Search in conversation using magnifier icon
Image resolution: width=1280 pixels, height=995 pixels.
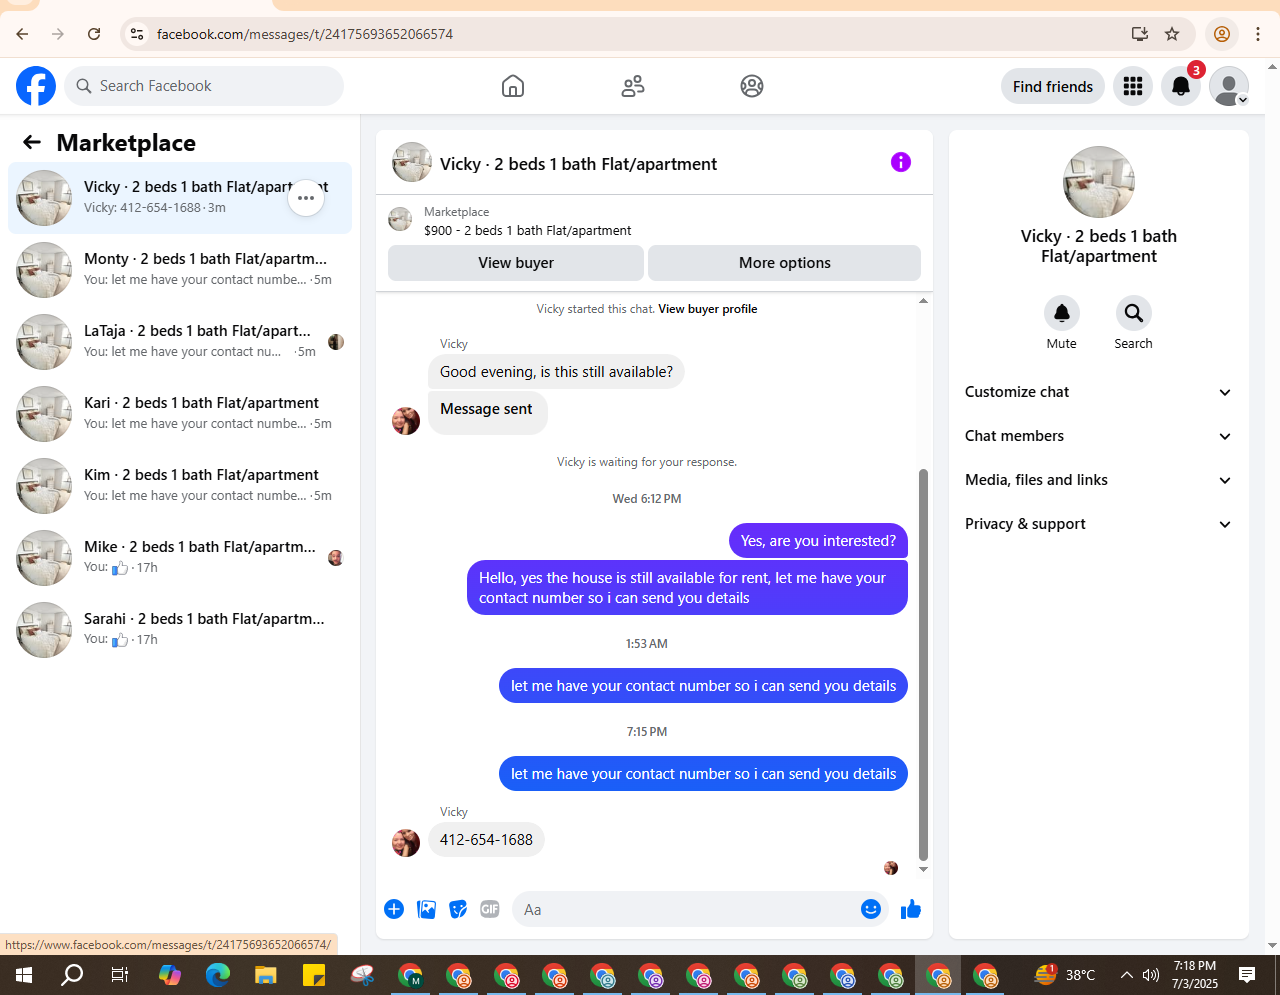(1134, 313)
